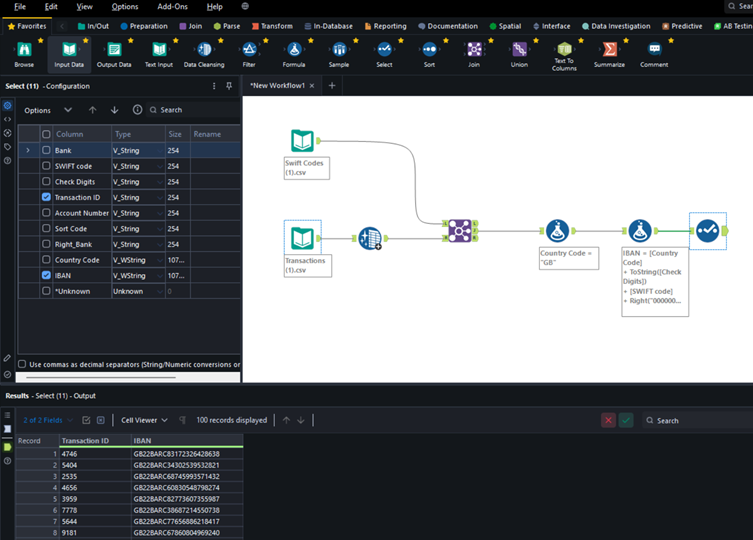
Task: Open the Add-Ons menu
Action: [x=172, y=7]
